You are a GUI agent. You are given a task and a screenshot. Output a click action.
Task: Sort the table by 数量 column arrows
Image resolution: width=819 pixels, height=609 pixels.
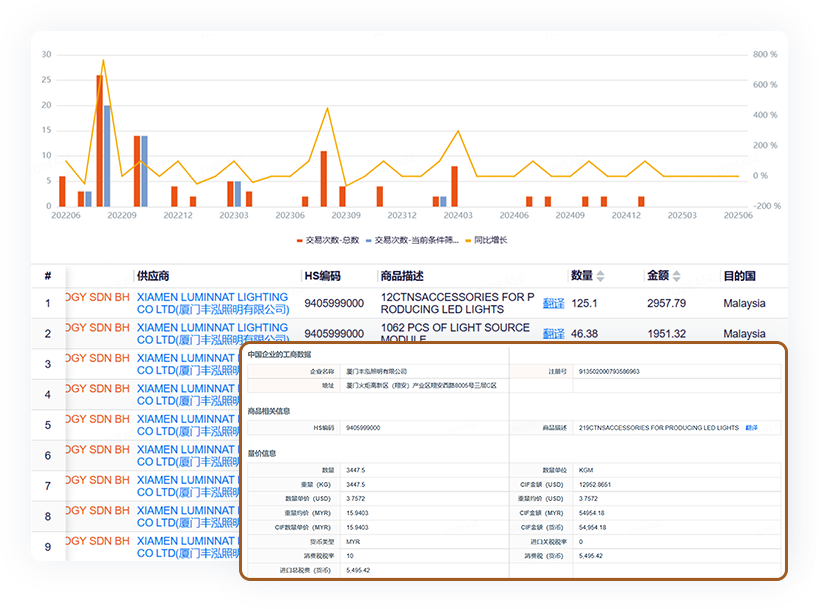[600, 276]
